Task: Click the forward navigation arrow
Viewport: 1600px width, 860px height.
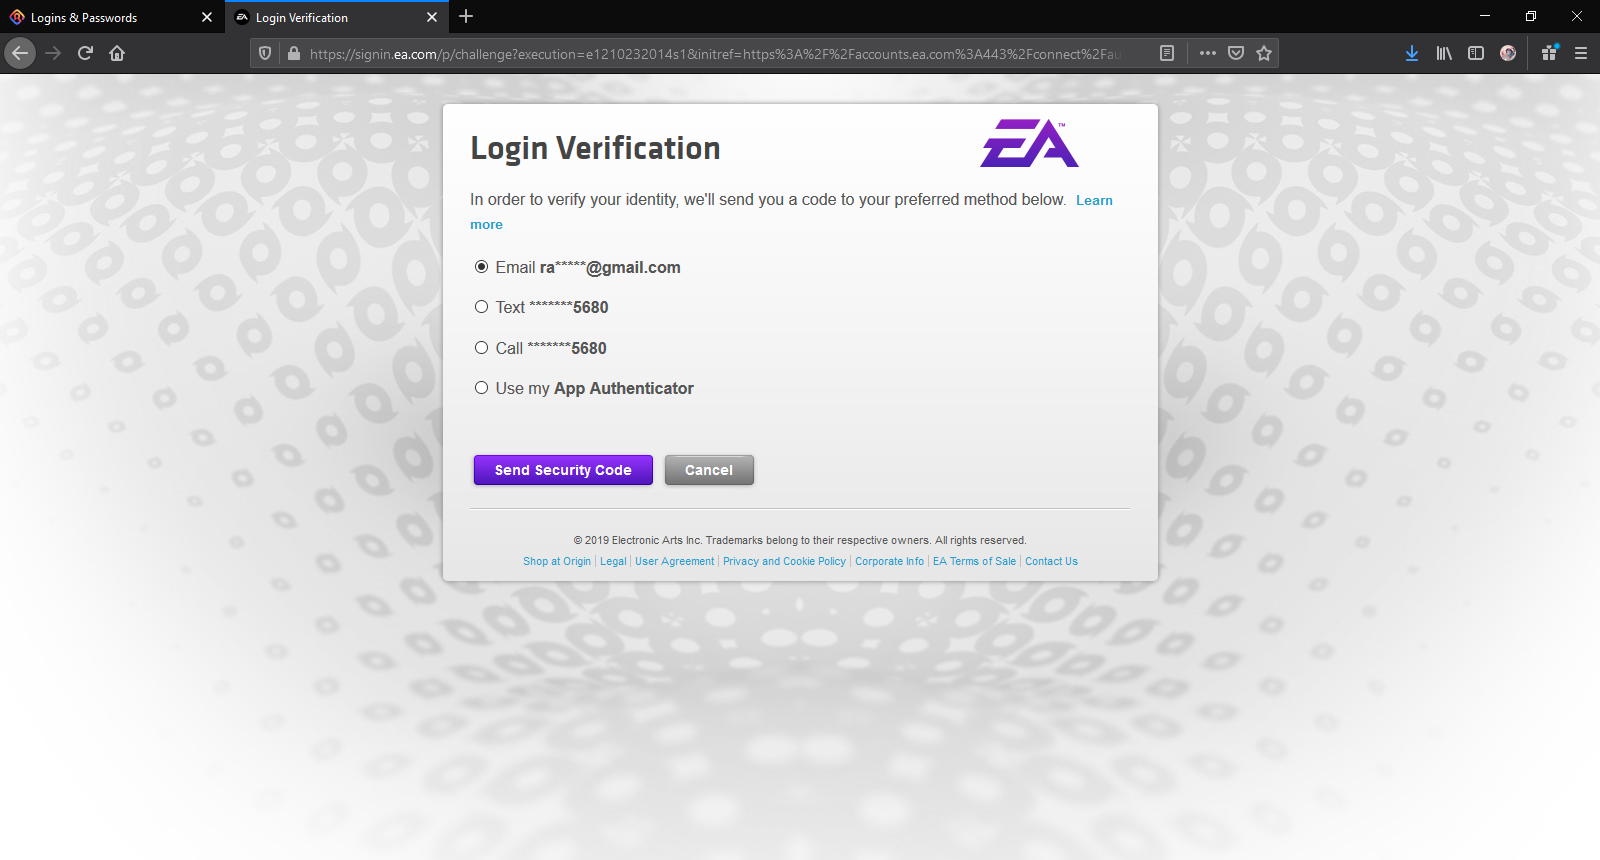Action: [x=53, y=53]
